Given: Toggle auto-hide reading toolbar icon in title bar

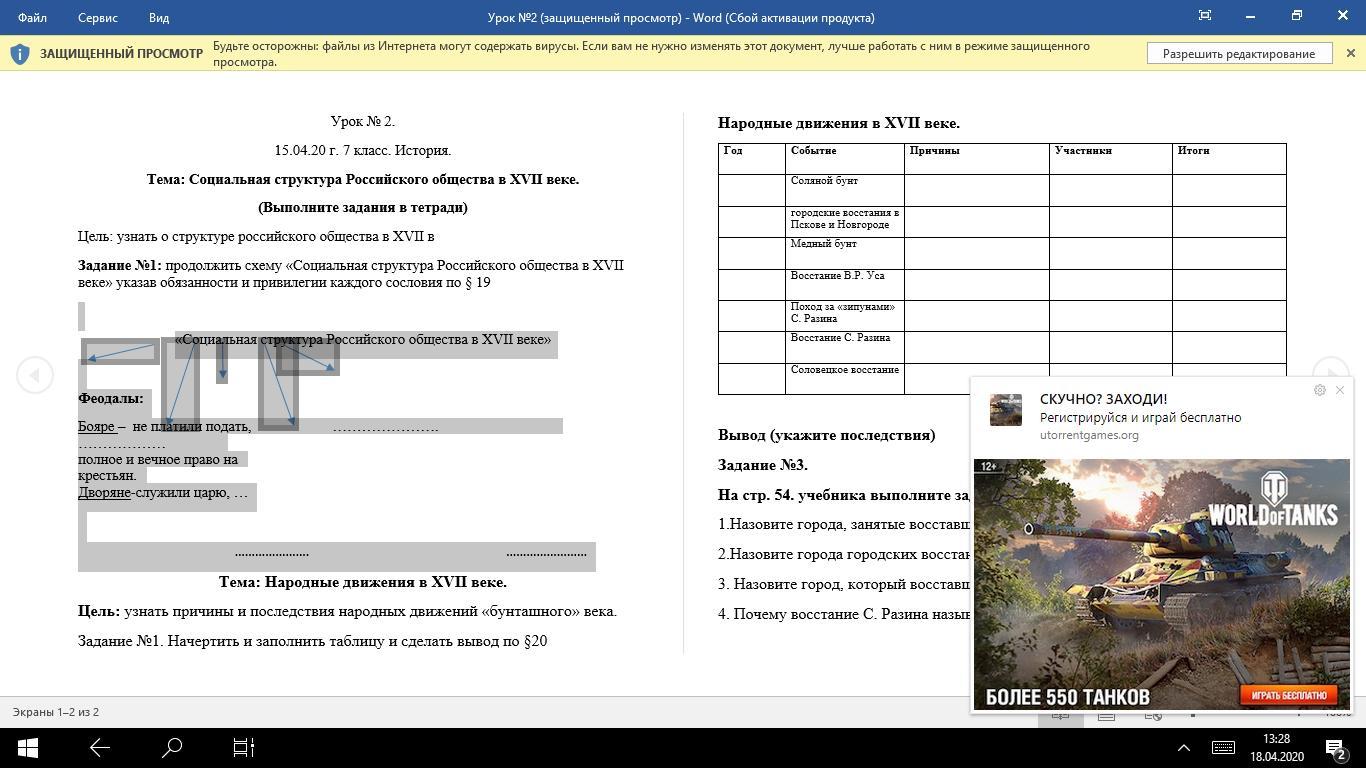Looking at the screenshot, I should tap(1205, 16).
